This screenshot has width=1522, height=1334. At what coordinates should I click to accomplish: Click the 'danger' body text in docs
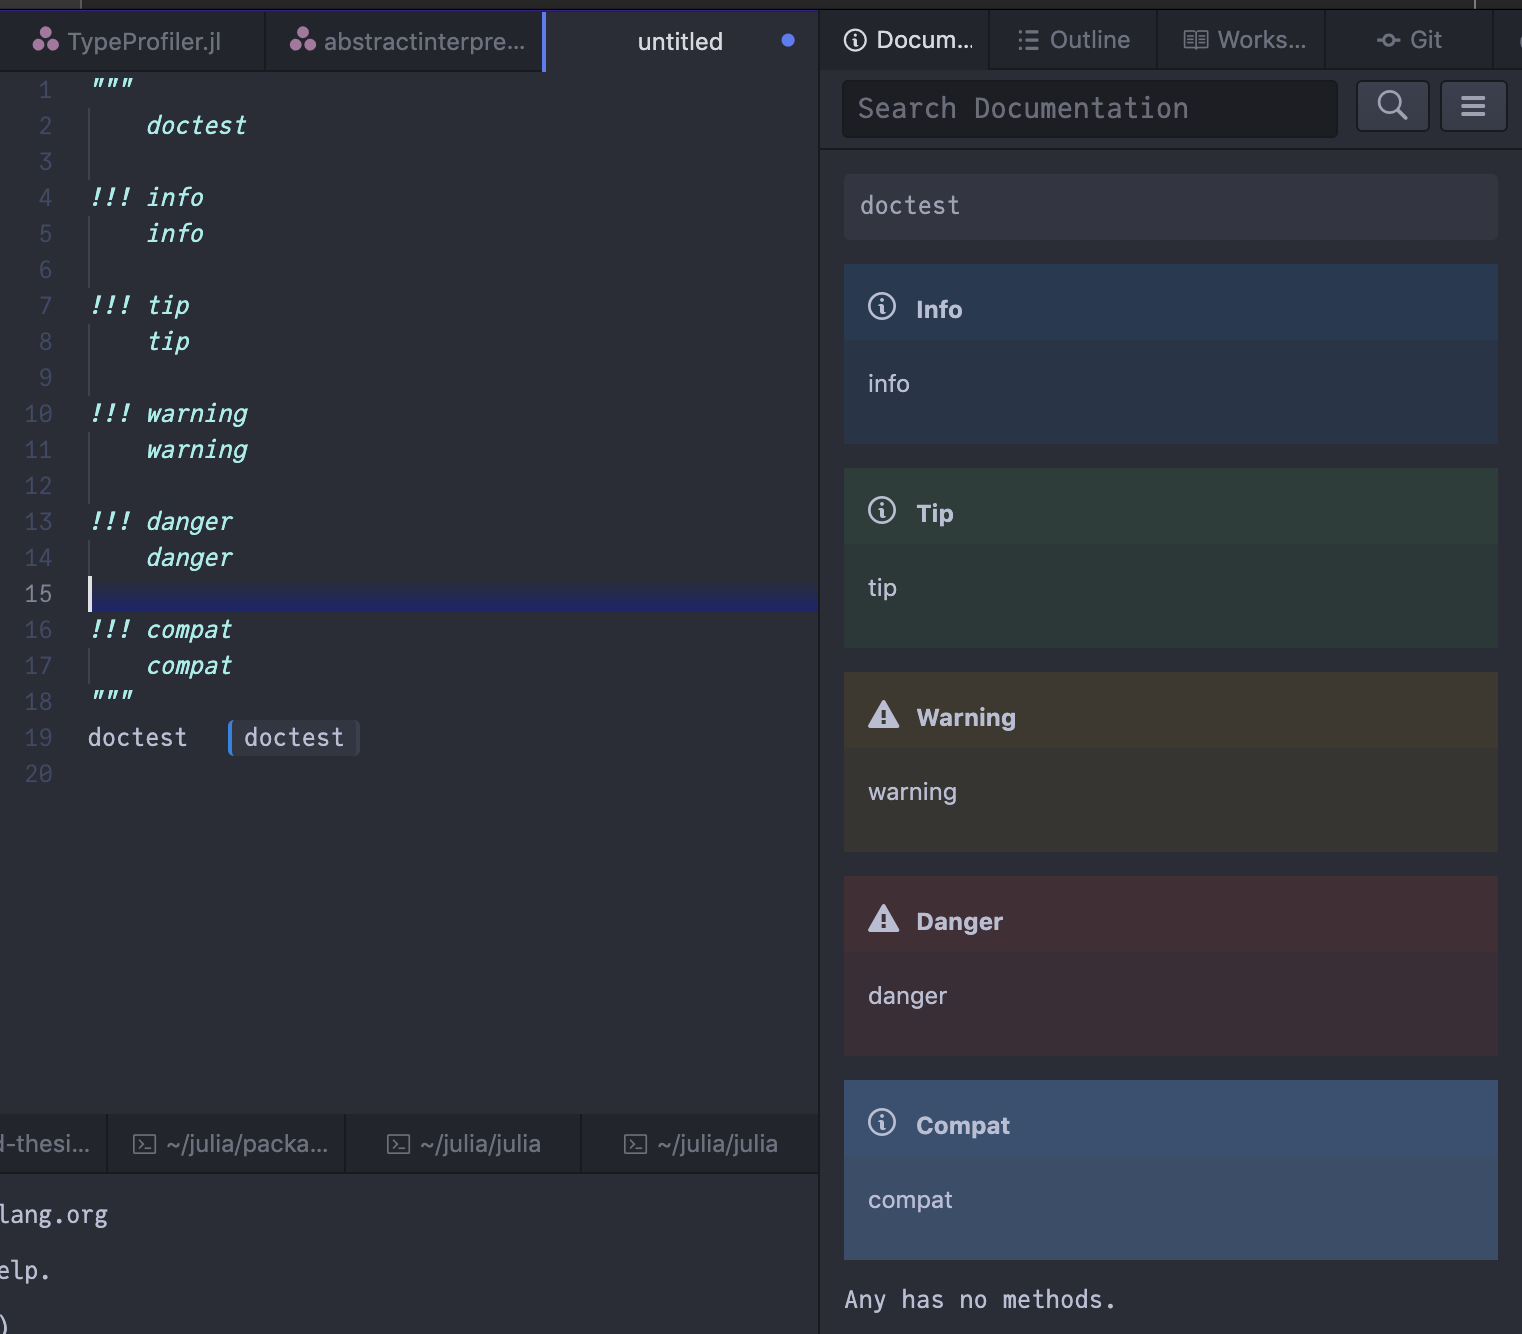click(x=907, y=996)
